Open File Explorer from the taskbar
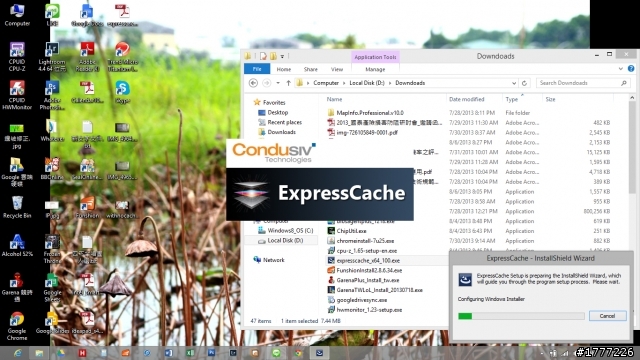This screenshot has height=360, width=640. (x=39, y=353)
